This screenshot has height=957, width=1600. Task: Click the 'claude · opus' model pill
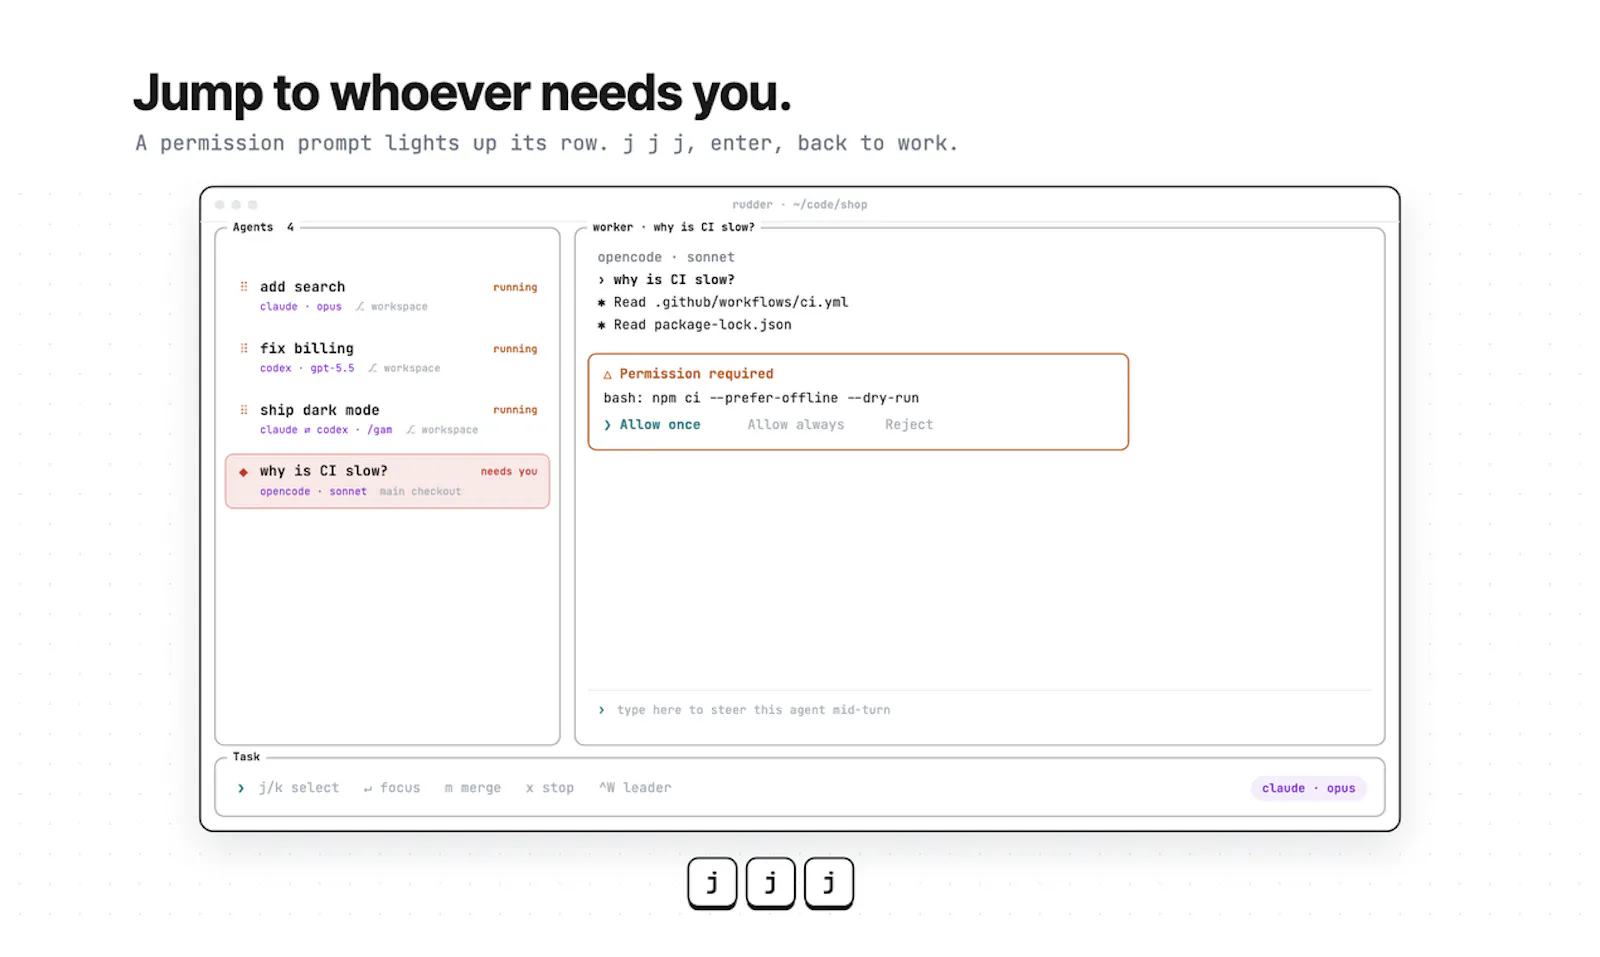[x=1308, y=788]
